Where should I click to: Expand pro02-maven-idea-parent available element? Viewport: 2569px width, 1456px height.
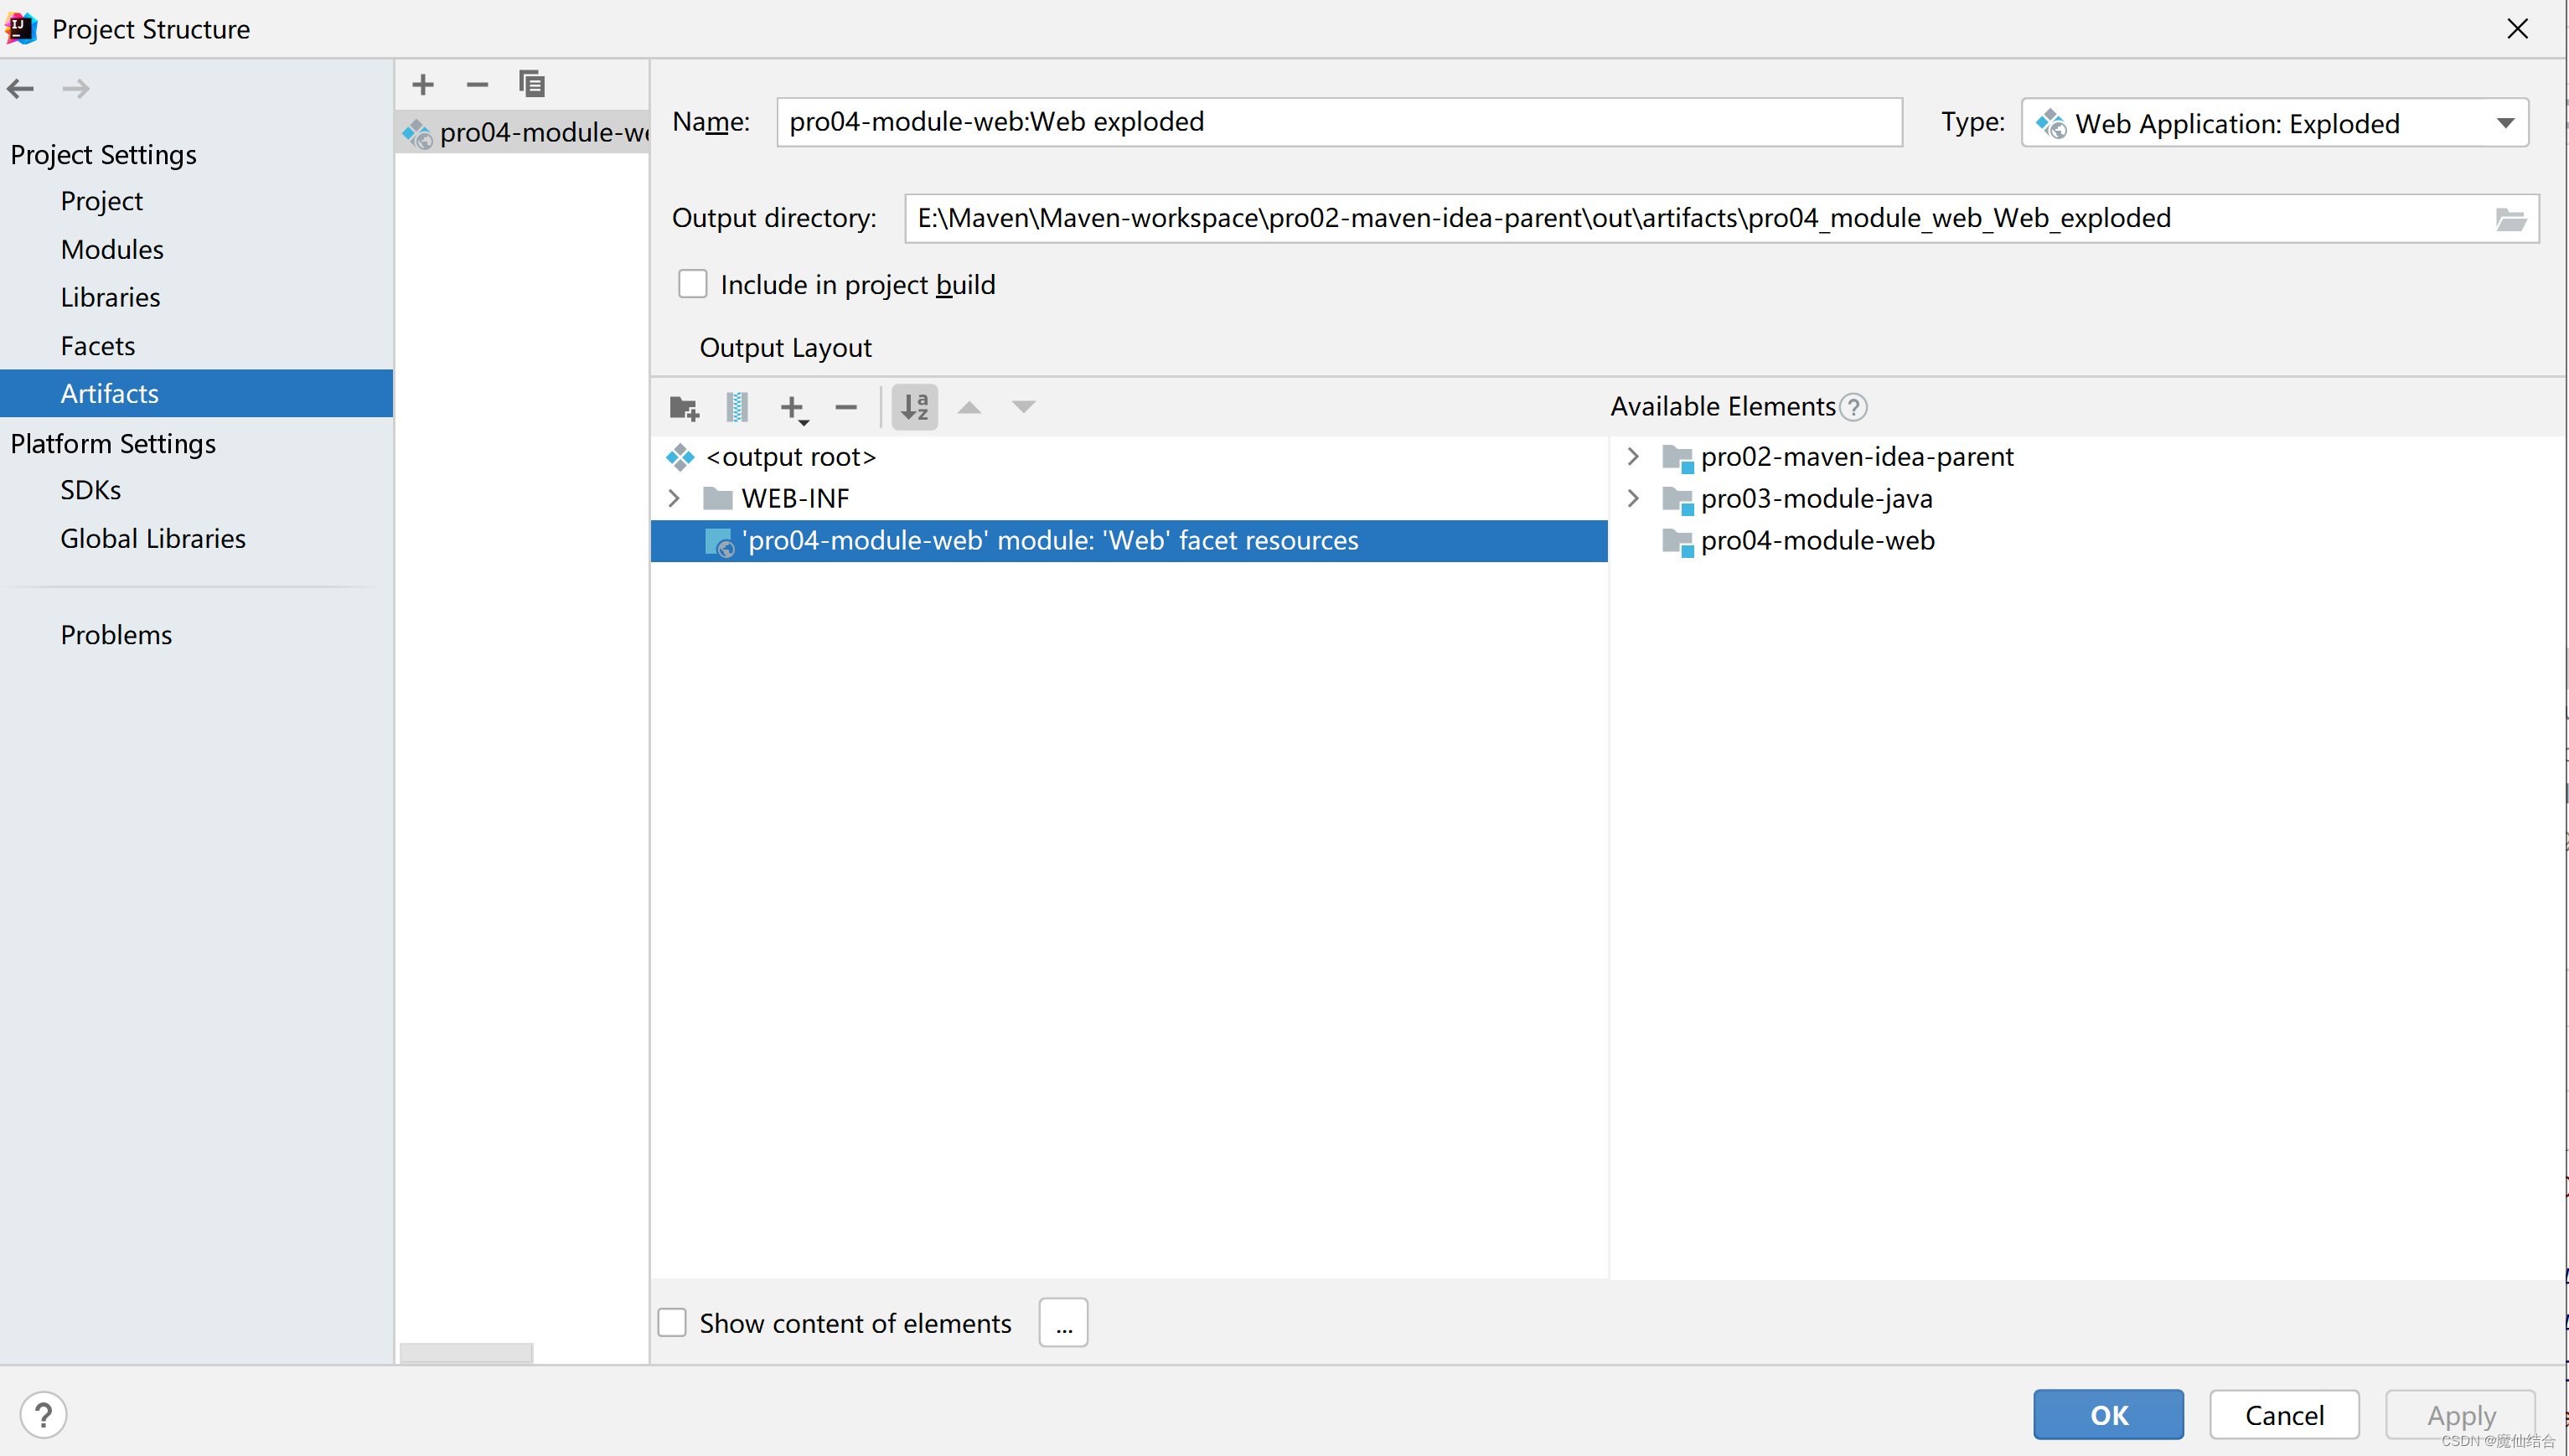1633,456
